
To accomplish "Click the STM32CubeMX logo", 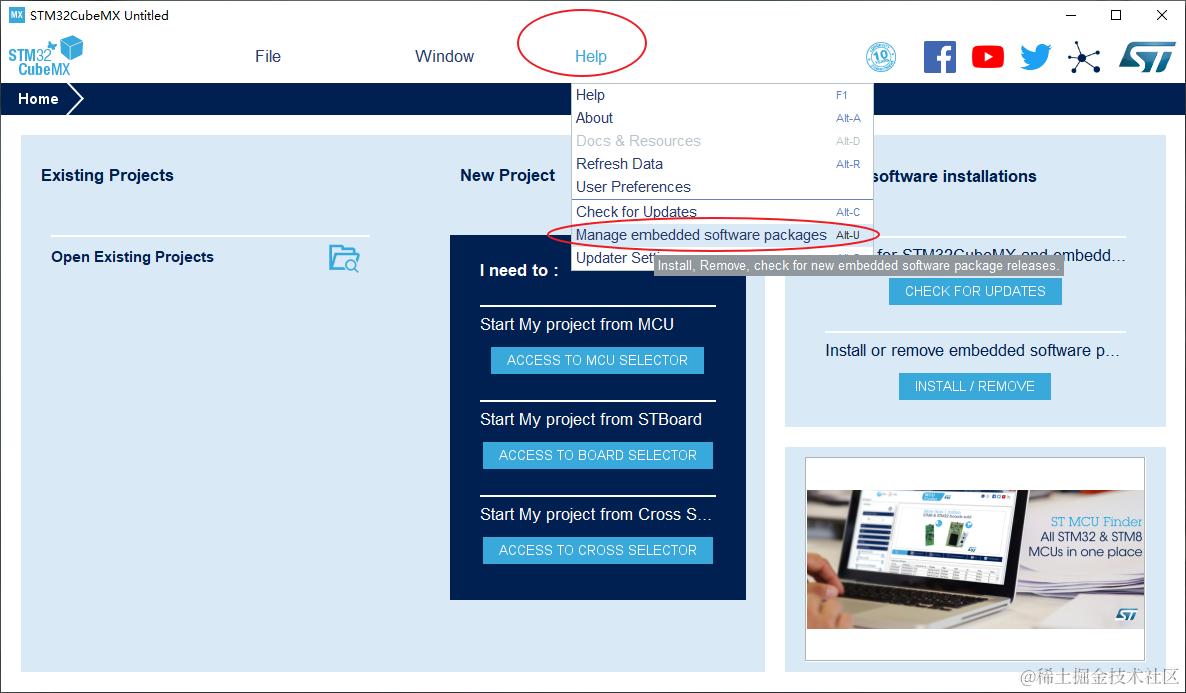I will point(45,56).
